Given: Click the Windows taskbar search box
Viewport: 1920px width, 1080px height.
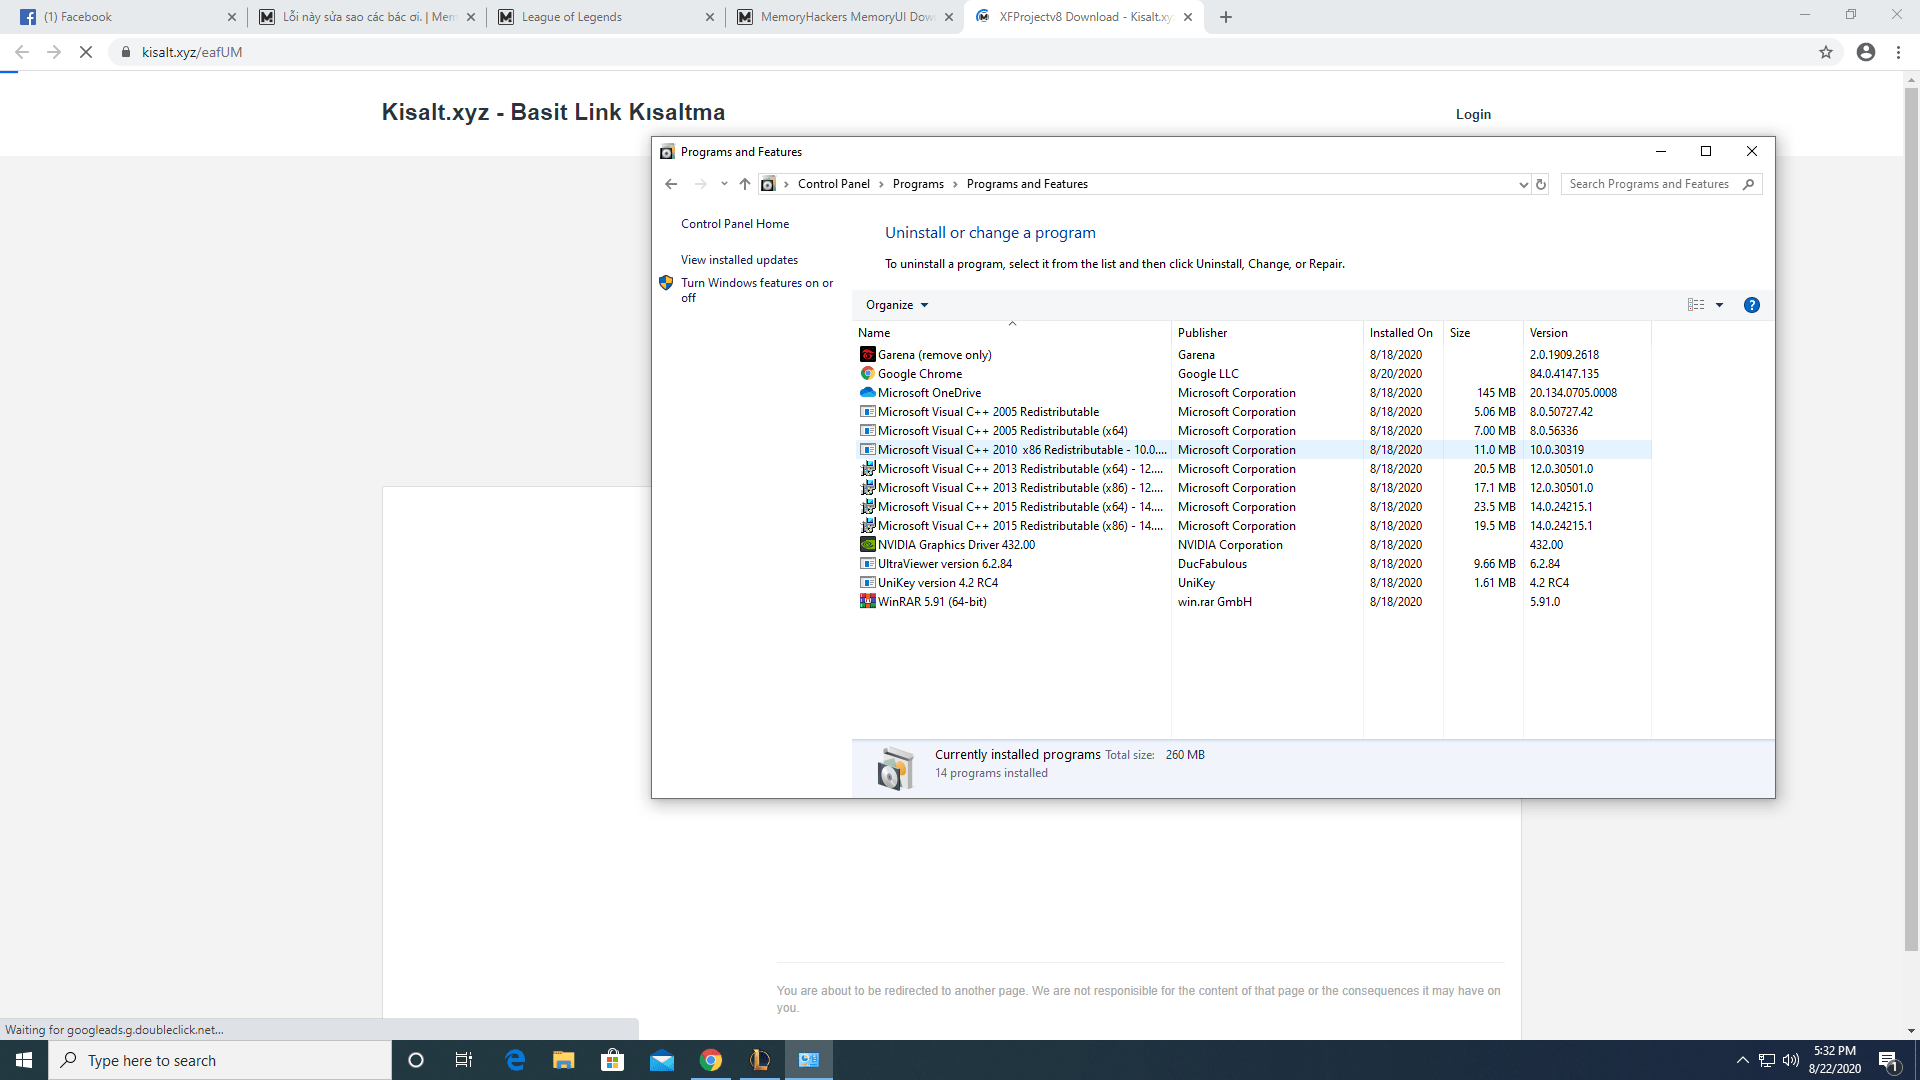Looking at the screenshot, I should click(x=220, y=1060).
